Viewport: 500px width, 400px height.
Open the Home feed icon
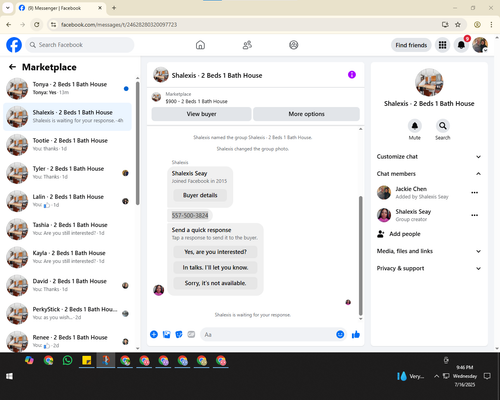(200, 45)
